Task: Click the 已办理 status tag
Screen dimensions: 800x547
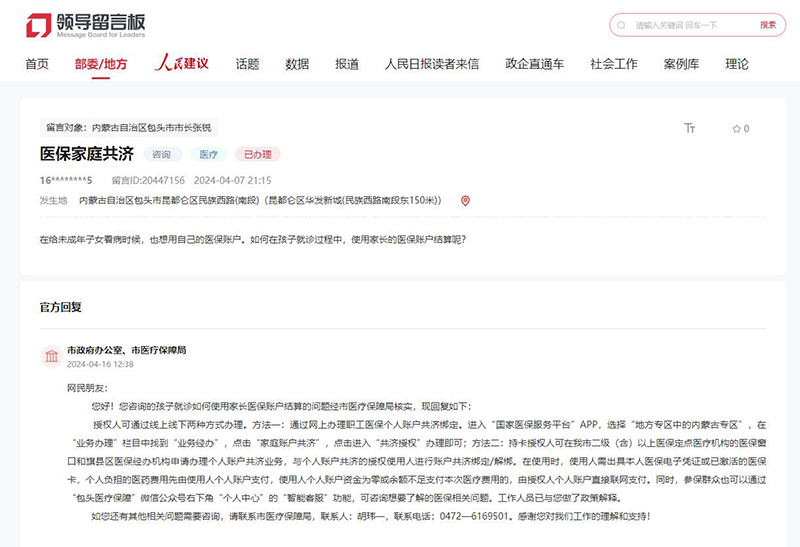Action: (258, 154)
